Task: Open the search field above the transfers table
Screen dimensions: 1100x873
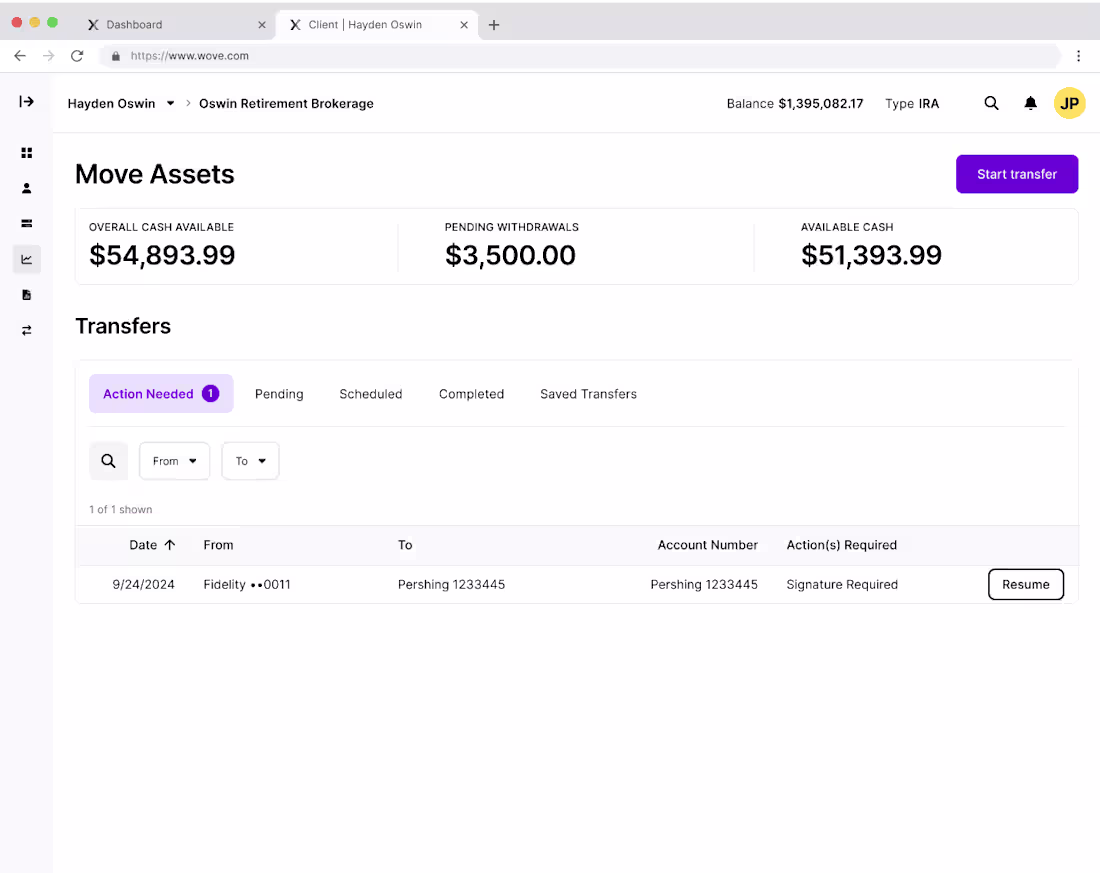Action: click(108, 461)
